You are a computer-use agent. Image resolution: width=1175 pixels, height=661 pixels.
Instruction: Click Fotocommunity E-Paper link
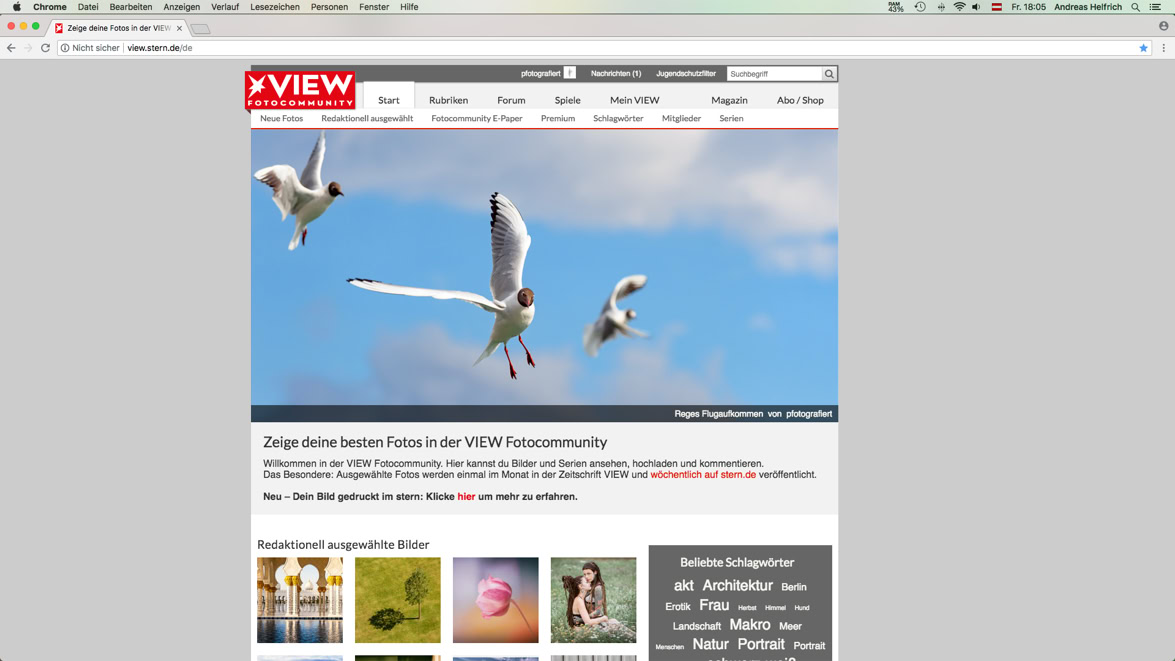(x=477, y=118)
